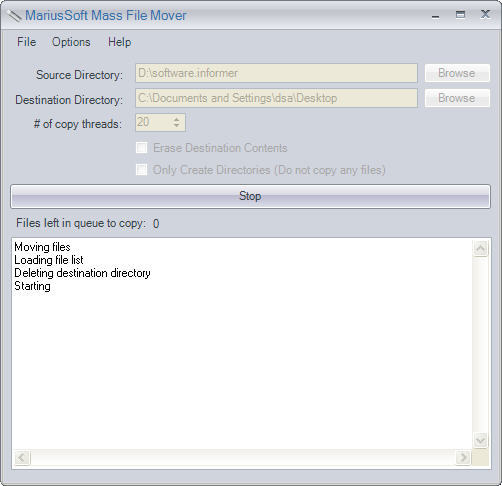Toggle Only Create Directories checkbox
Screen dimensions: 502x486
pyautogui.click(x=142, y=170)
